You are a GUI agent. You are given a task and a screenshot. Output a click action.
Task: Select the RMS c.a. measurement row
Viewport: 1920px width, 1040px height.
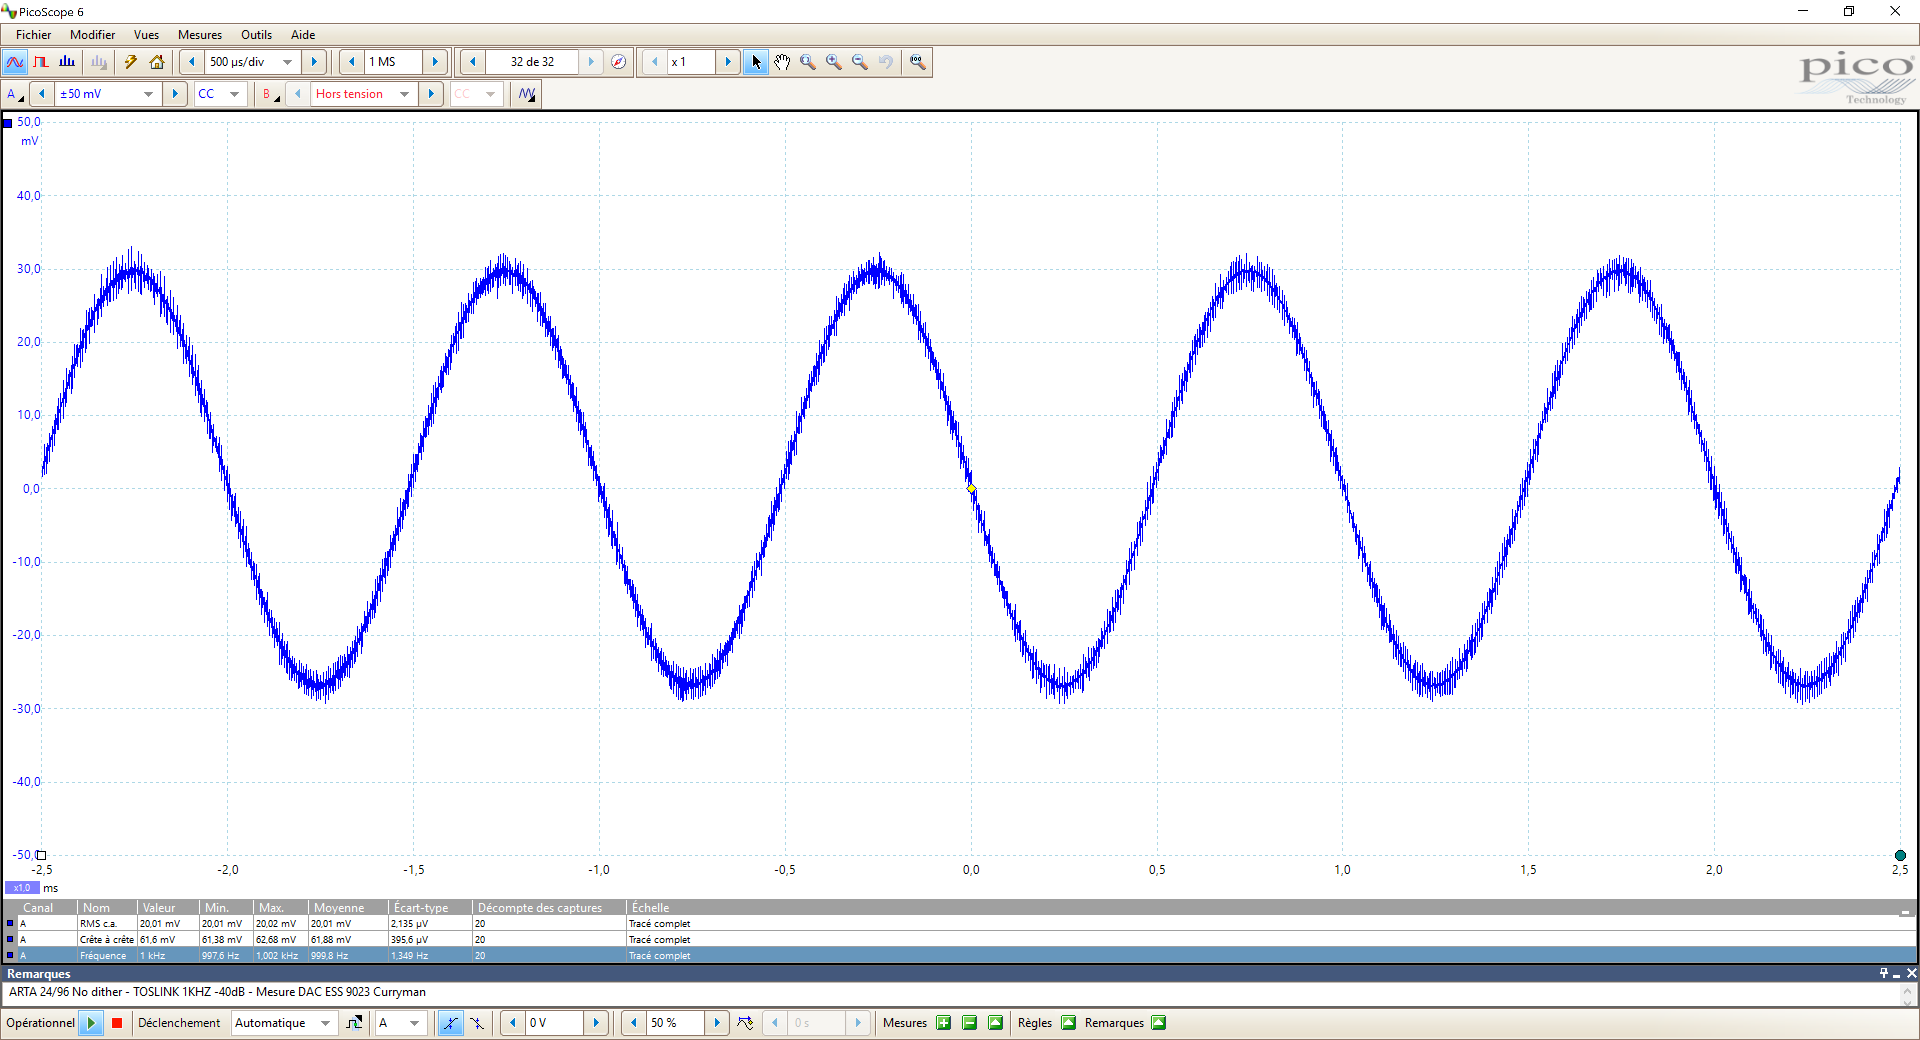(960, 924)
